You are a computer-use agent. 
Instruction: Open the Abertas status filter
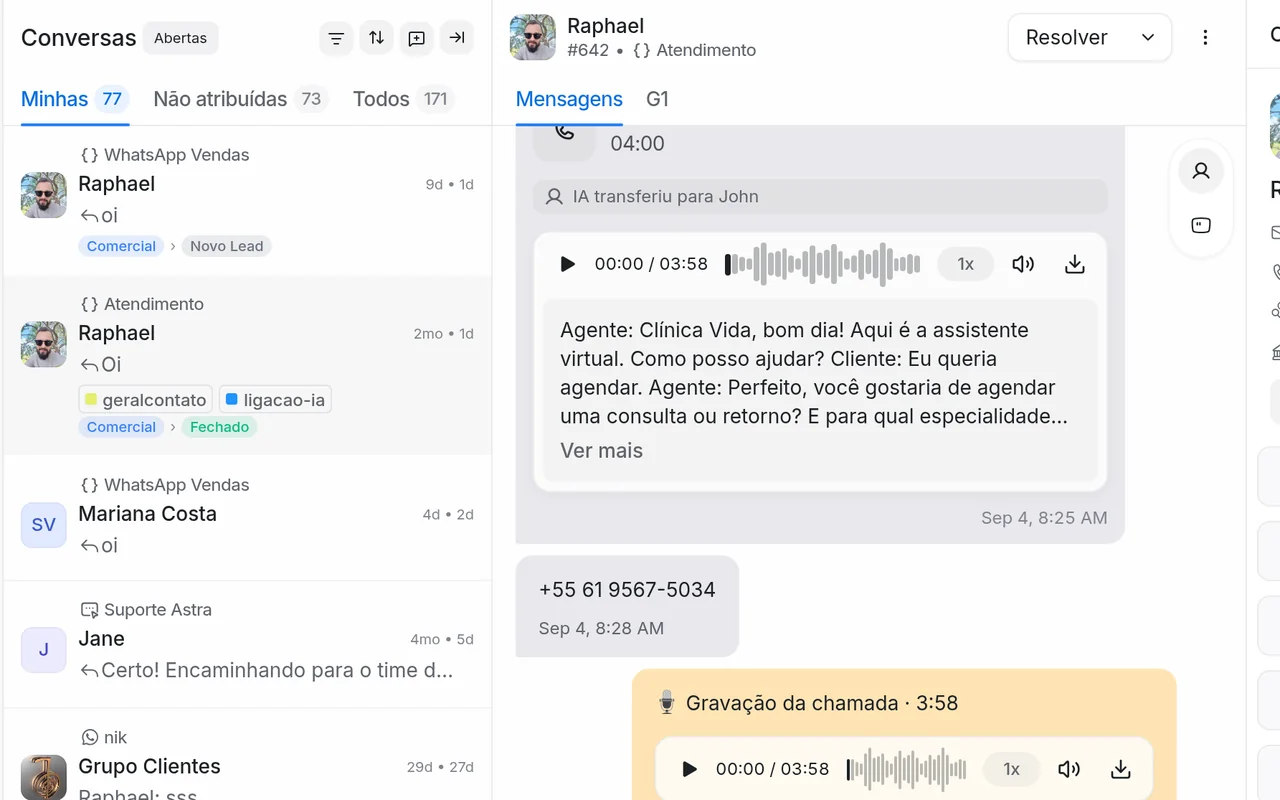click(180, 38)
